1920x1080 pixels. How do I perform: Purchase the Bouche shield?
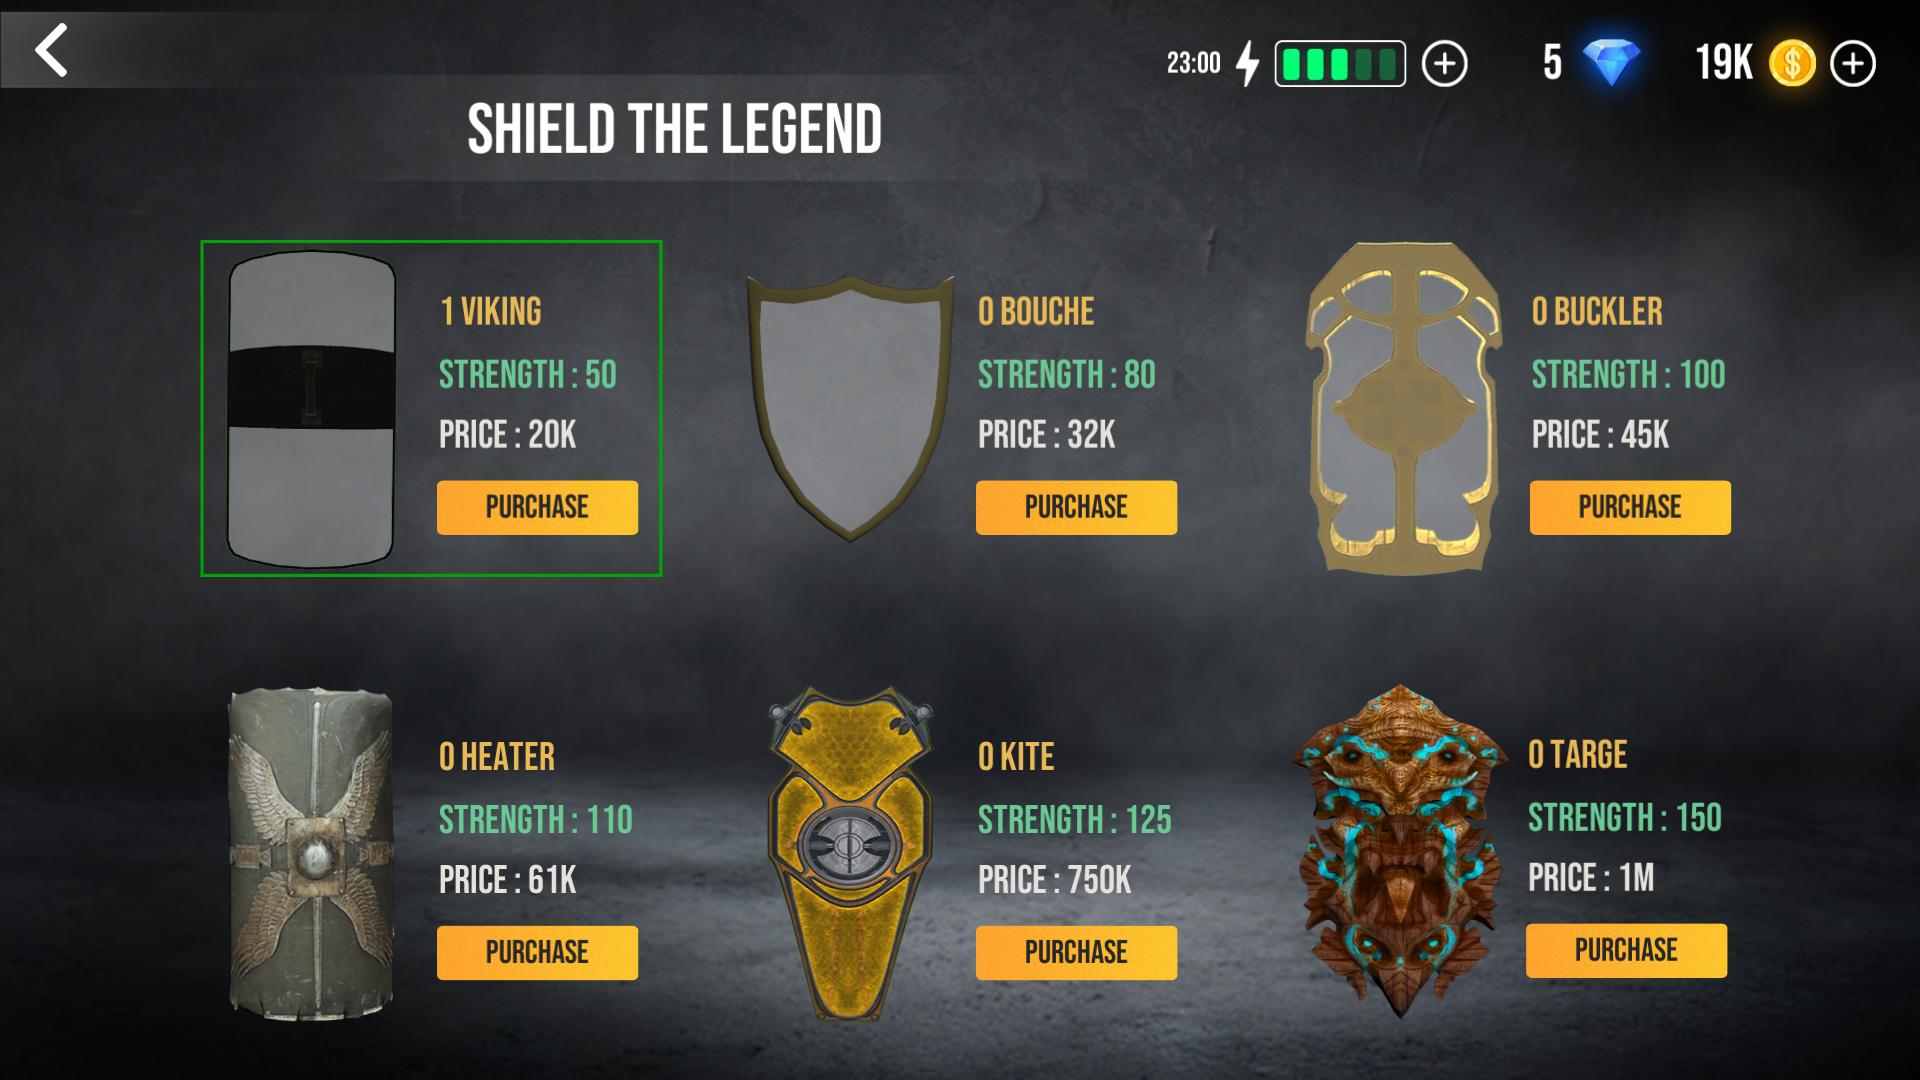coord(1076,507)
